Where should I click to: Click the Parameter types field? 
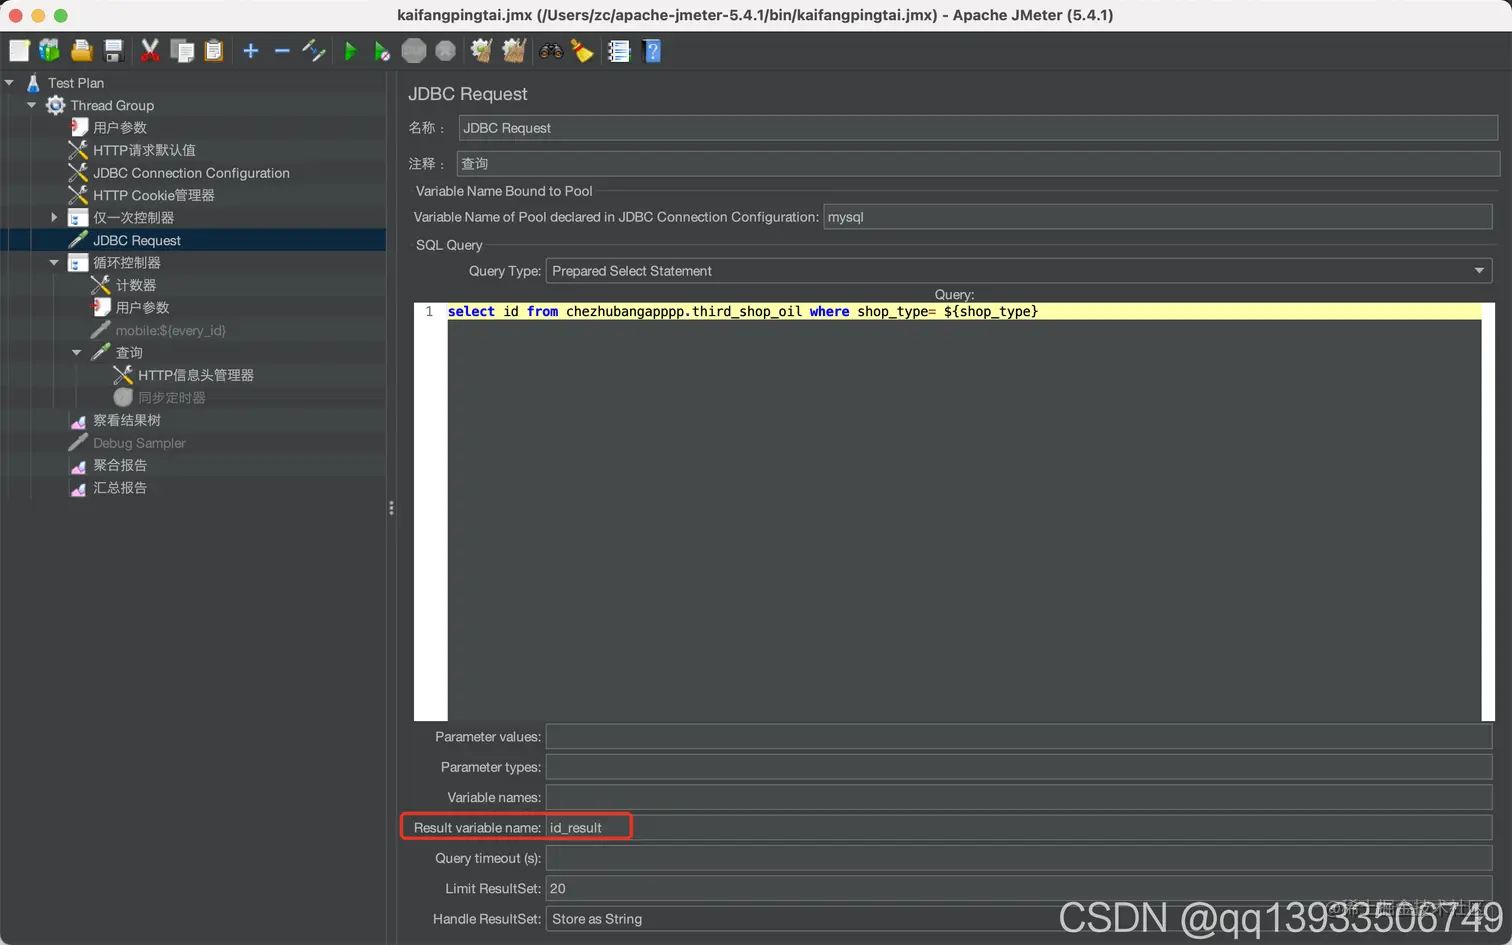coord(1019,767)
